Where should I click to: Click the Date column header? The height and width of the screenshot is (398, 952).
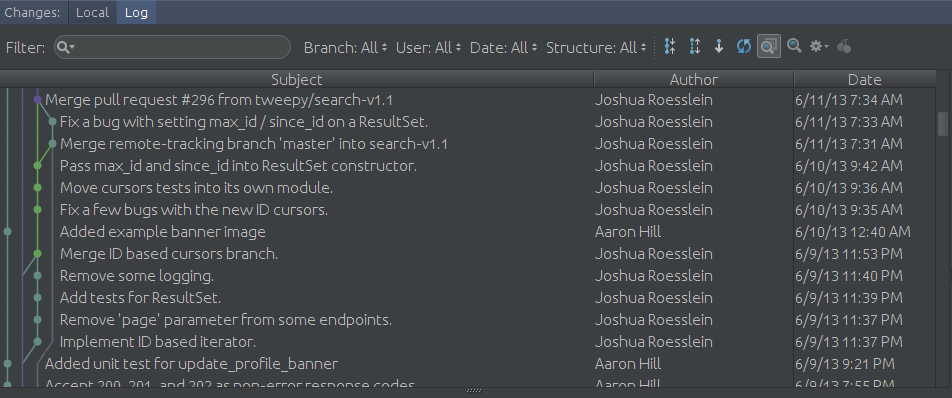[x=865, y=79]
